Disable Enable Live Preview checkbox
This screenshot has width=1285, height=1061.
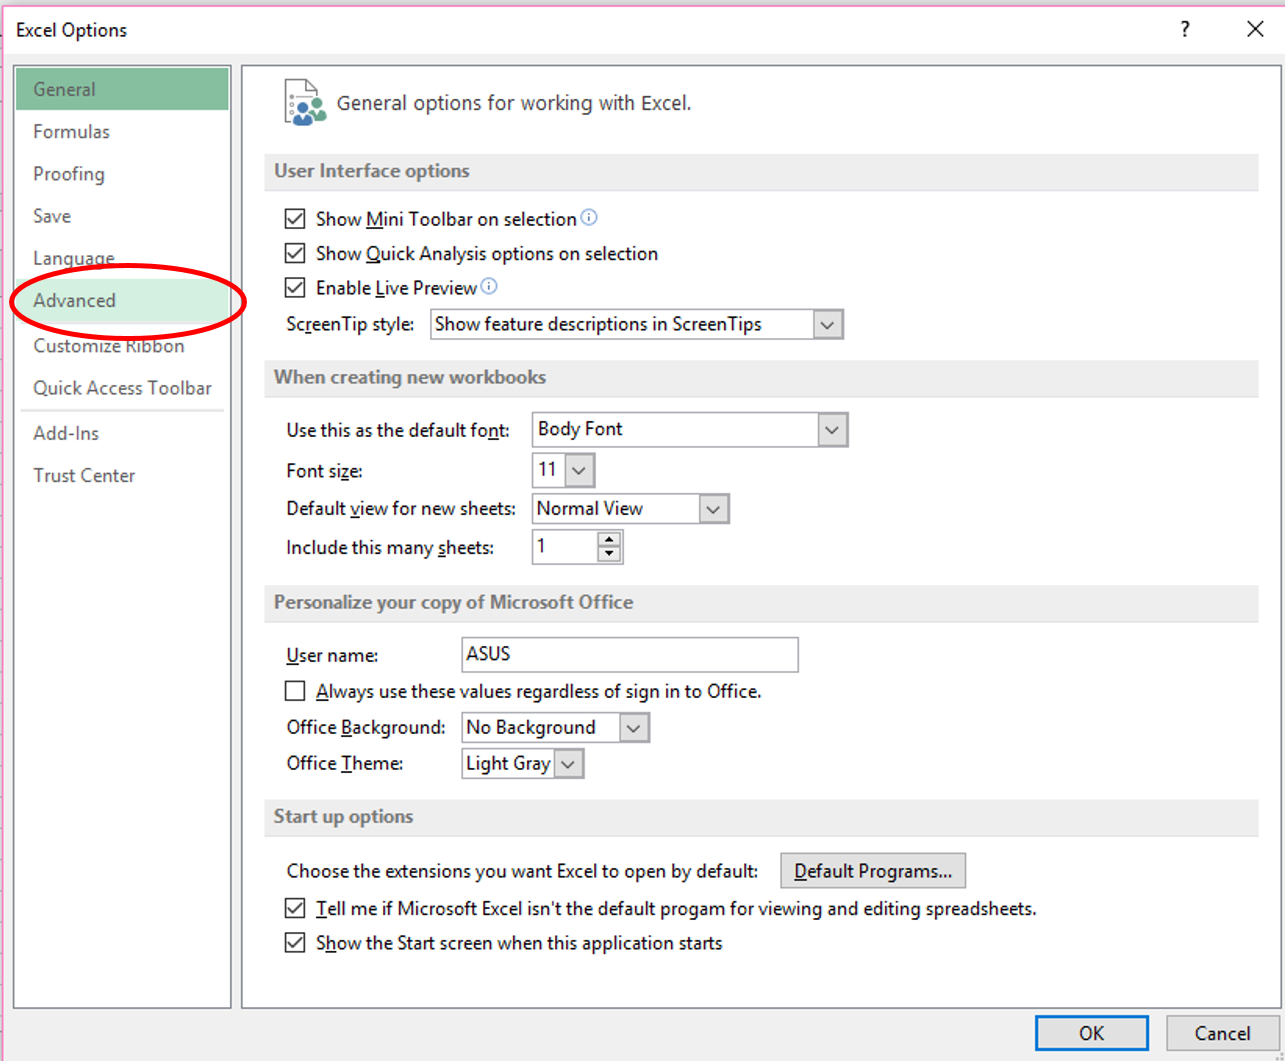coord(295,288)
